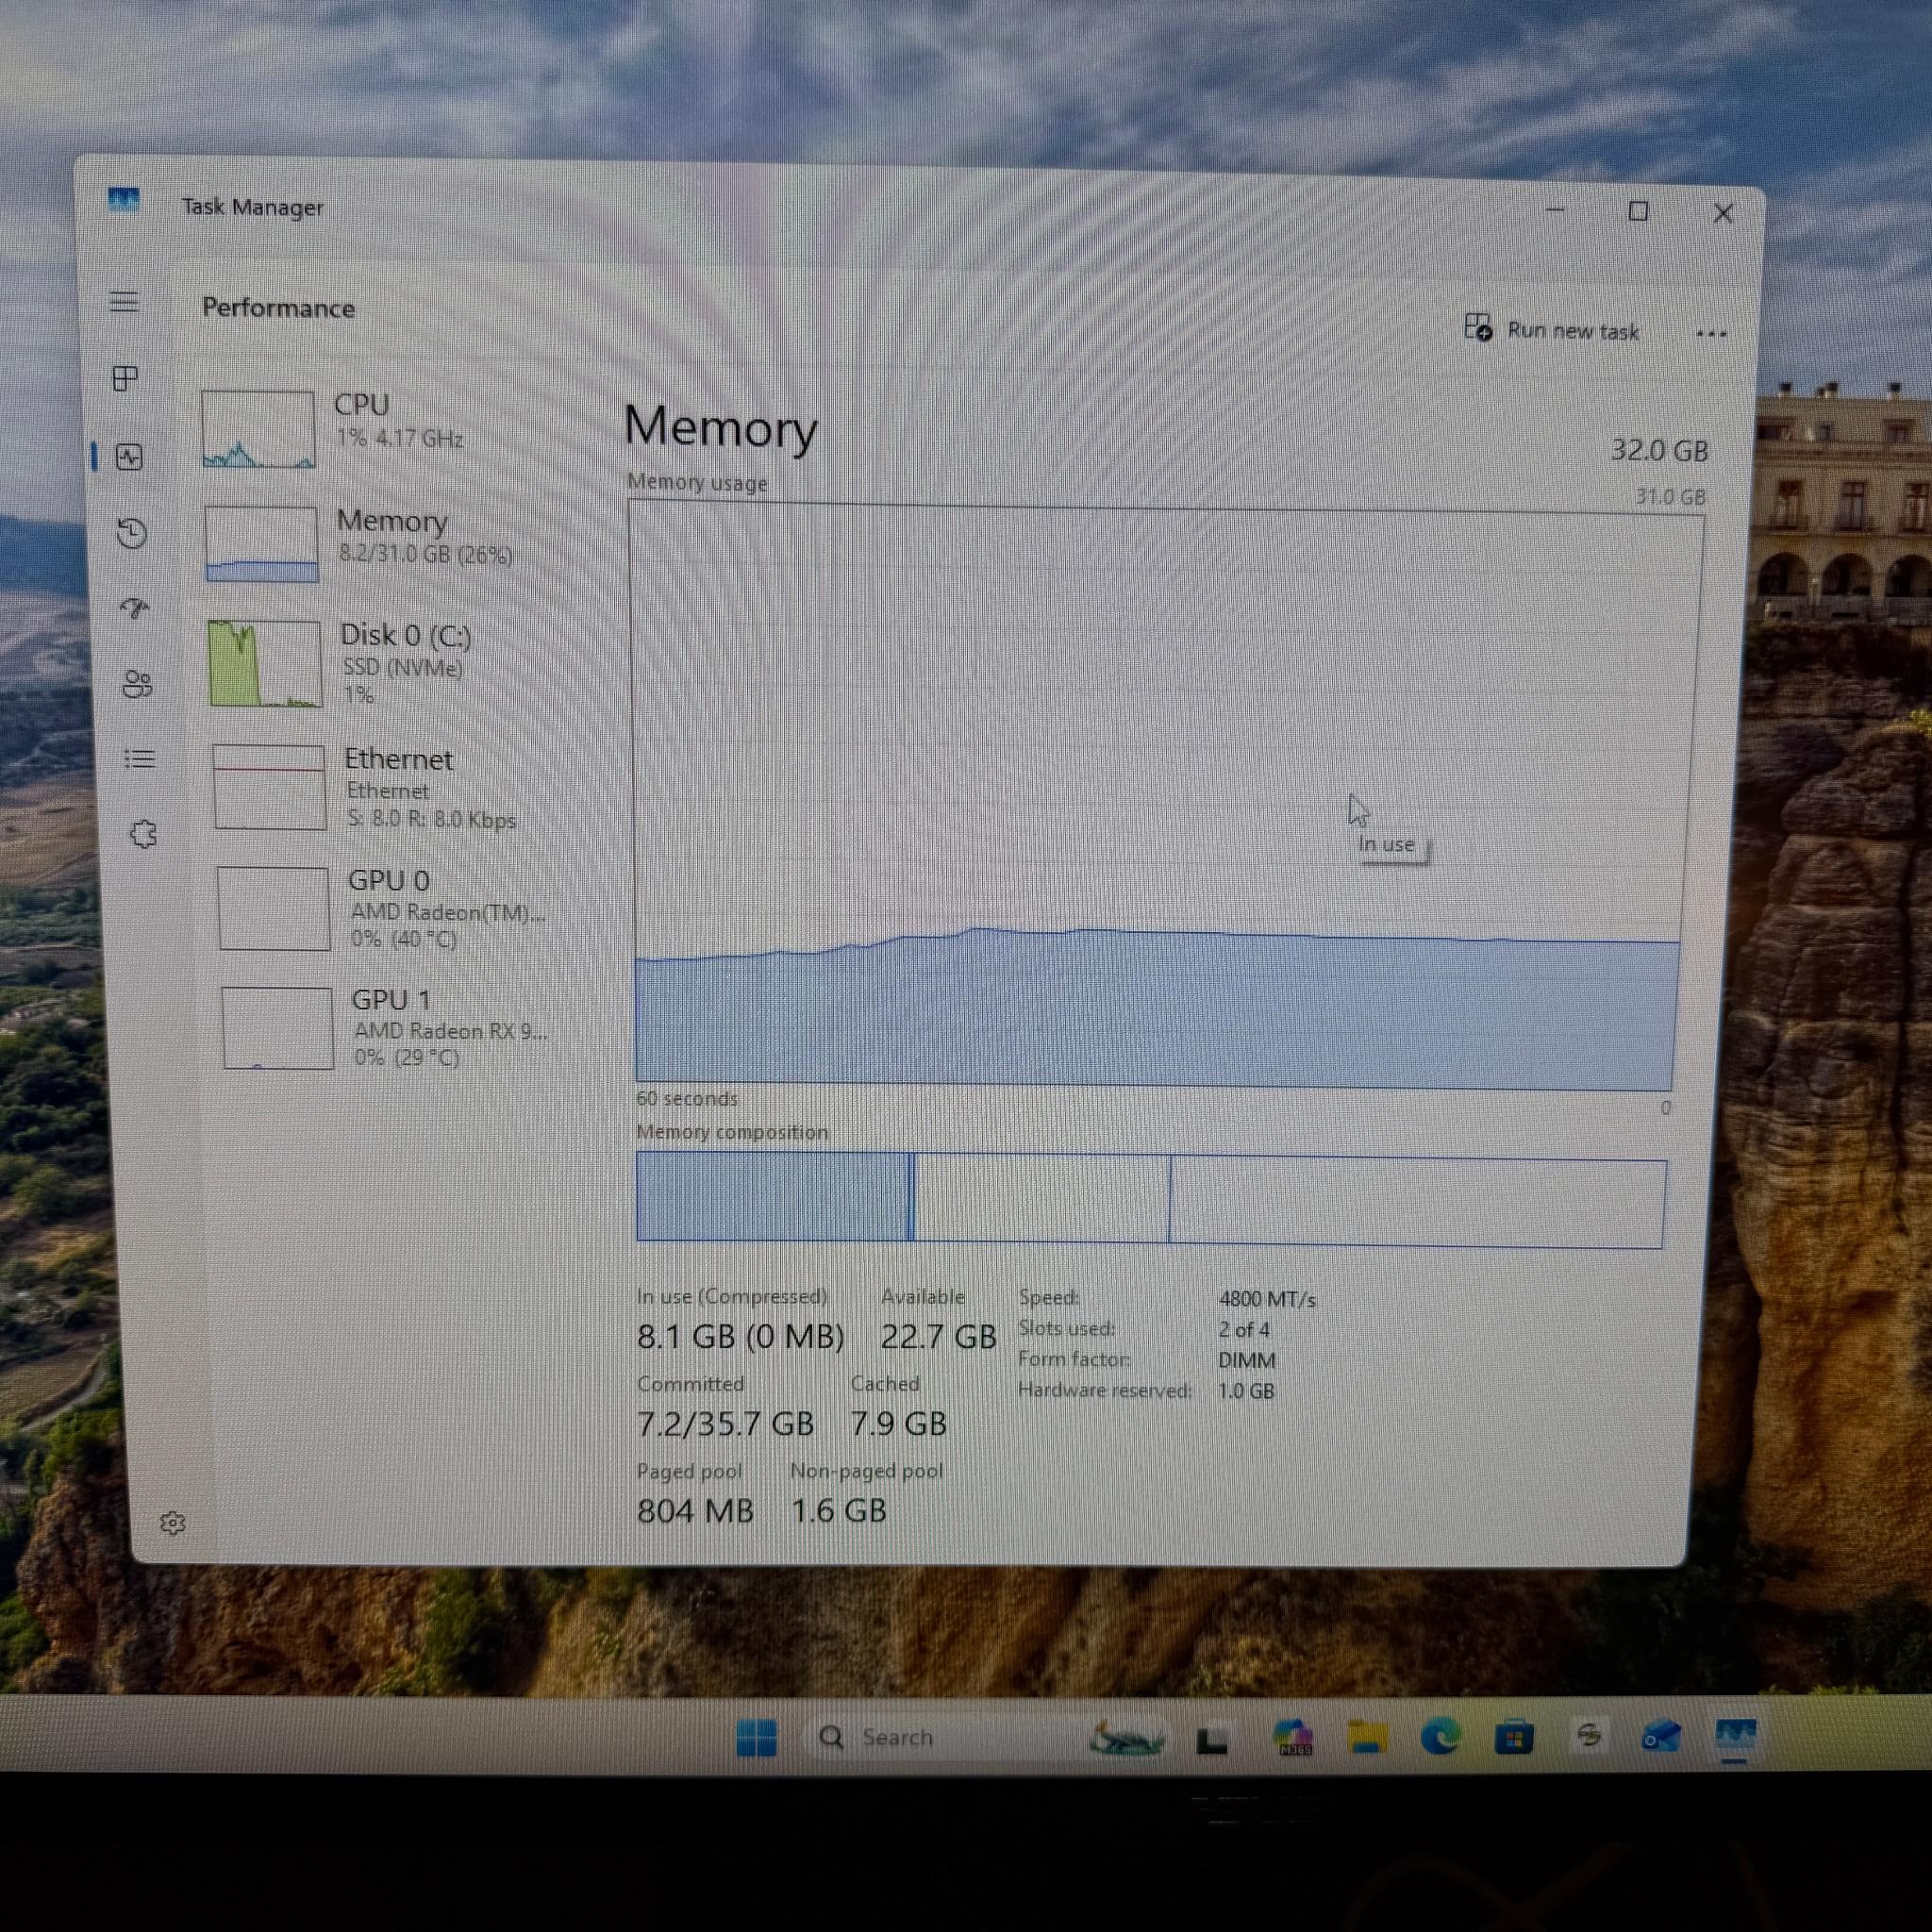Open Task Manager settings gear
Image resolution: width=1932 pixels, height=1932 pixels.
point(173,1523)
